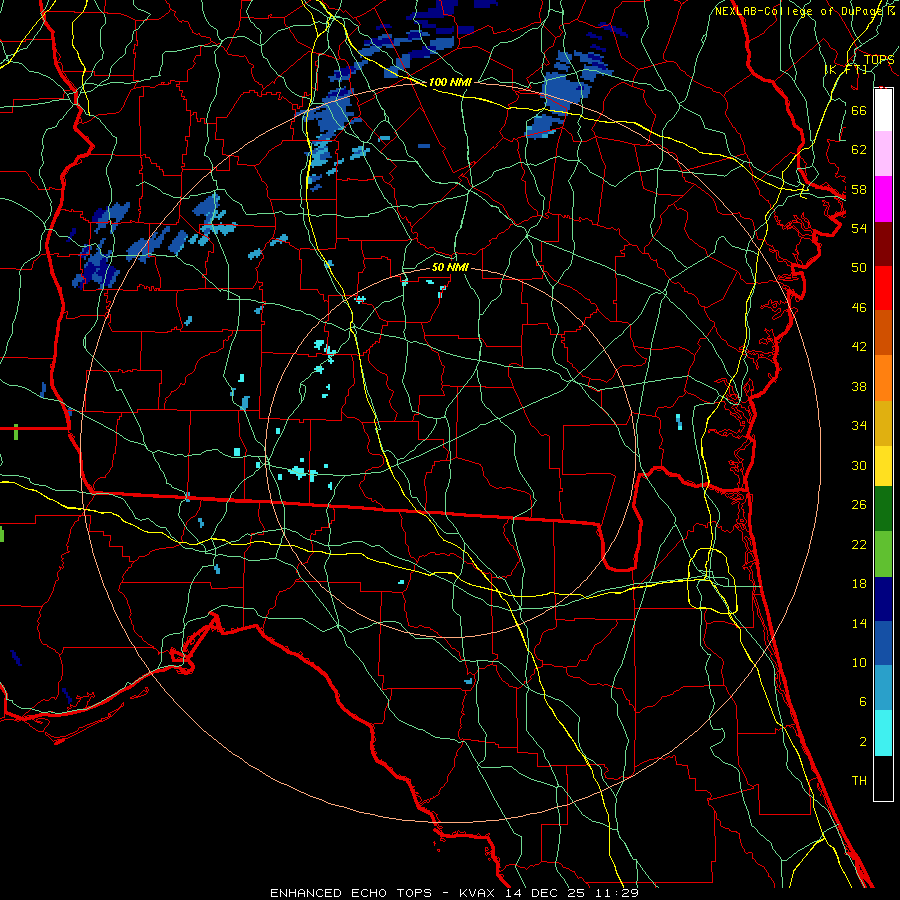This screenshot has height=900, width=900.
Task: Click the dark green legend color band
Action: tap(883, 509)
